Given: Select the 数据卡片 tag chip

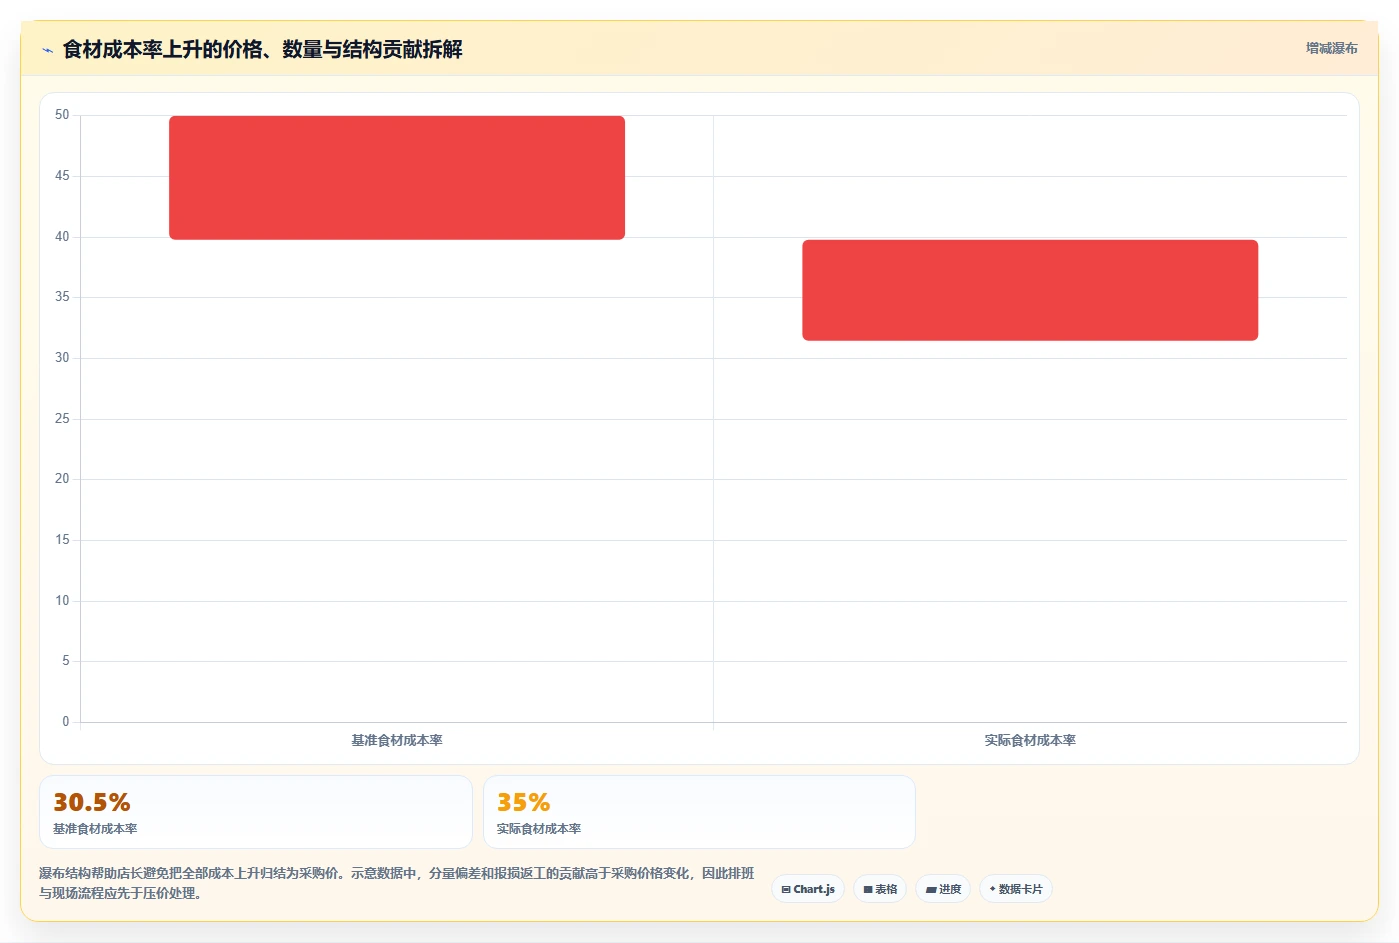Looking at the screenshot, I should coord(1016,889).
